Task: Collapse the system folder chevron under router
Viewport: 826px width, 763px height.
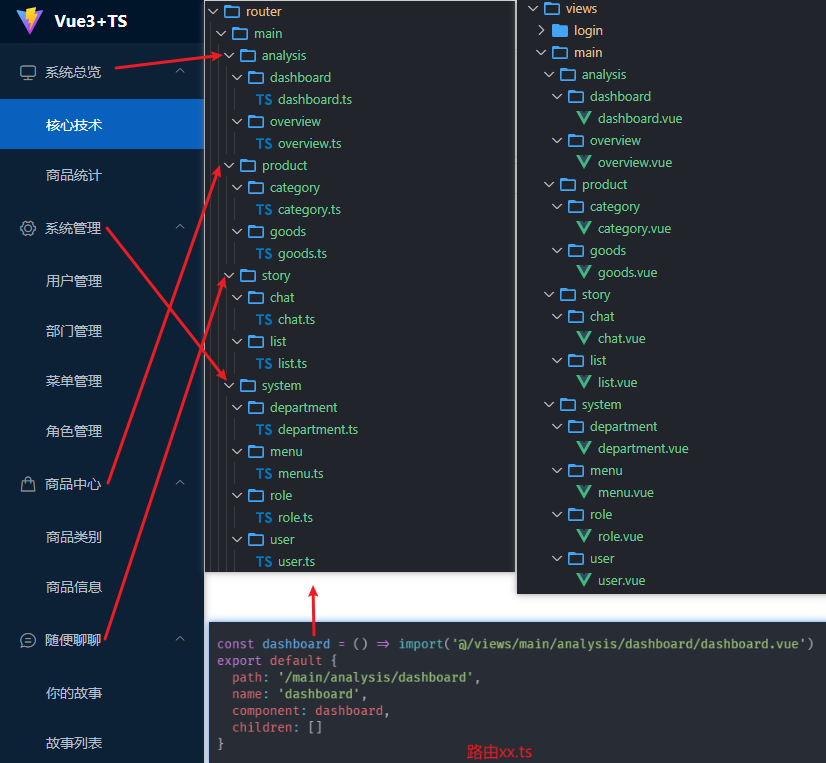Action: pyautogui.click(x=229, y=386)
